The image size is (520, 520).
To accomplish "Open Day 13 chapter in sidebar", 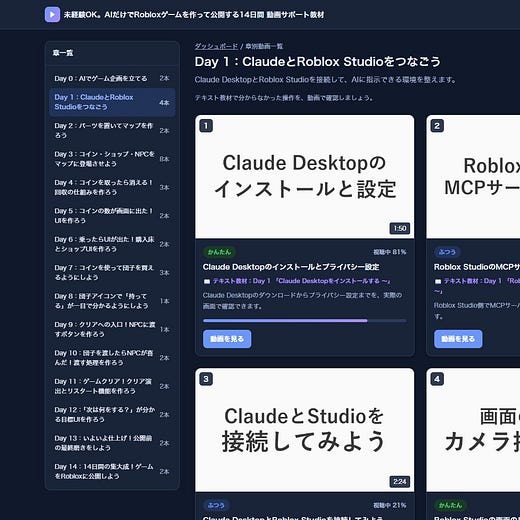I will coord(112,443).
